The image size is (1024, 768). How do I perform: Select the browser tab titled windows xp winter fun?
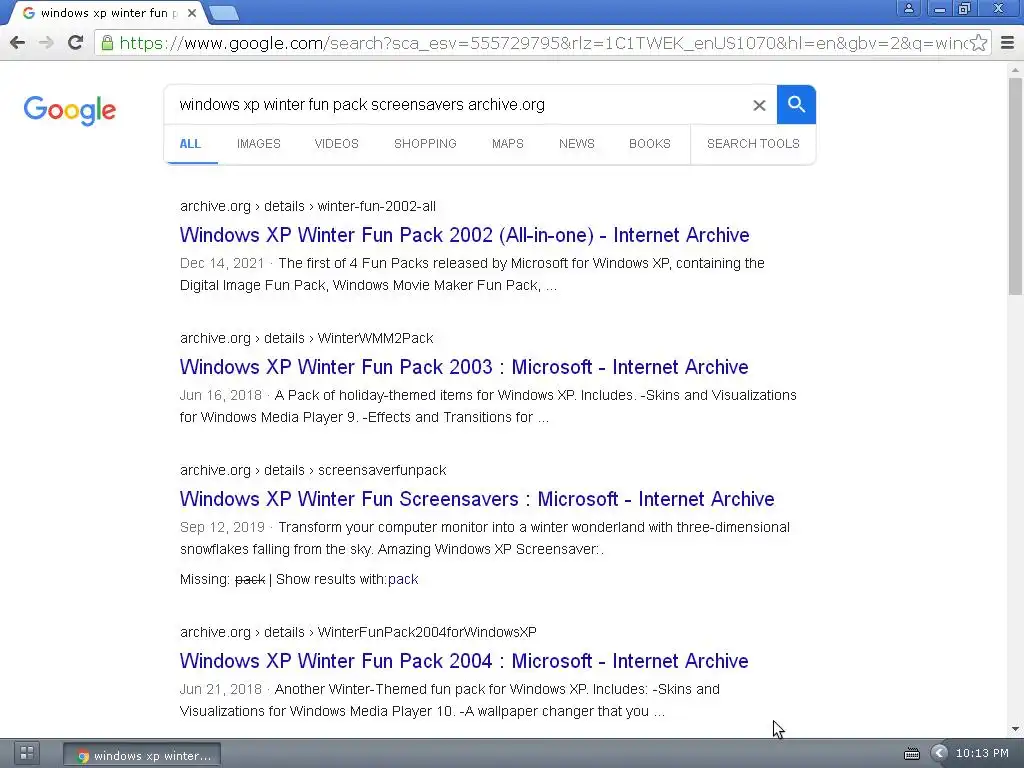pyautogui.click(x=108, y=13)
